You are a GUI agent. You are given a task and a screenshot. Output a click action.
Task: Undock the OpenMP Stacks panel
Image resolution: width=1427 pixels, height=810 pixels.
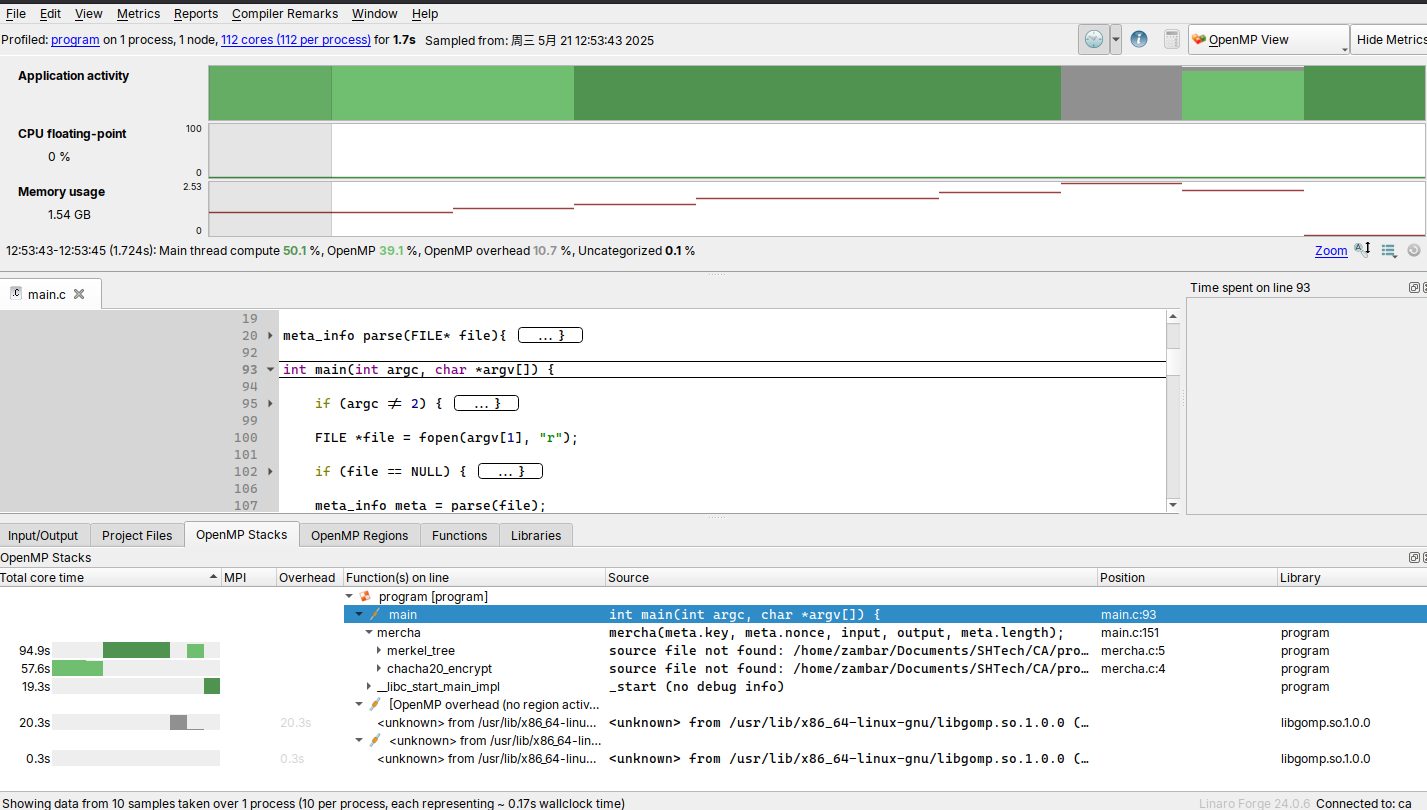pyautogui.click(x=1414, y=558)
